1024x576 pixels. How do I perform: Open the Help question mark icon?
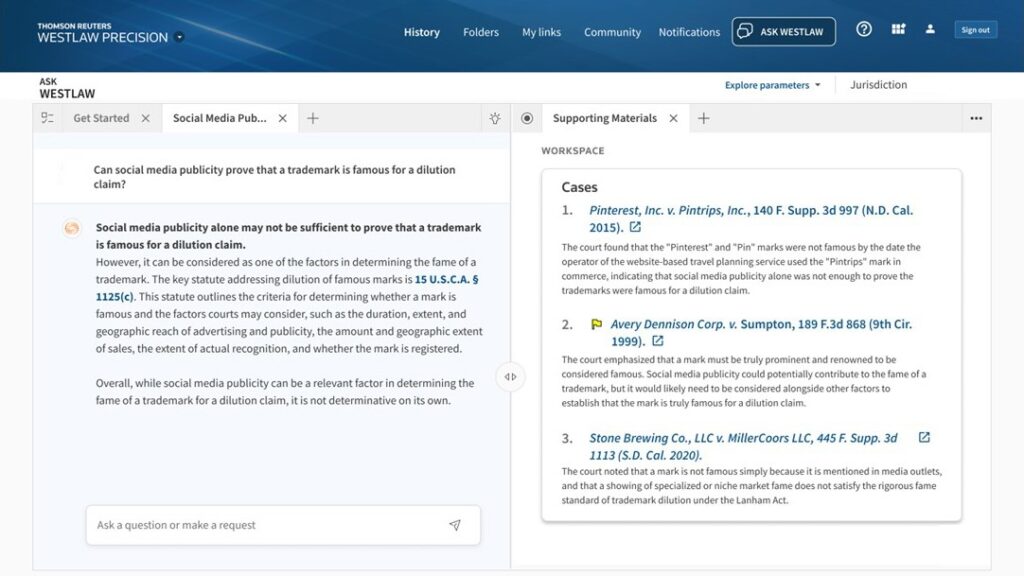[x=863, y=29]
